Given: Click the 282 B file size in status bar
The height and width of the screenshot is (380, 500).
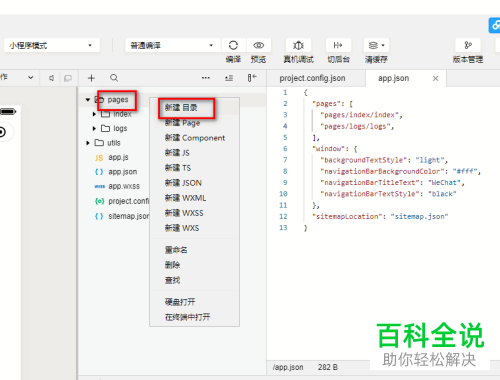Looking at the screenshot, I should tap(328, 367).
